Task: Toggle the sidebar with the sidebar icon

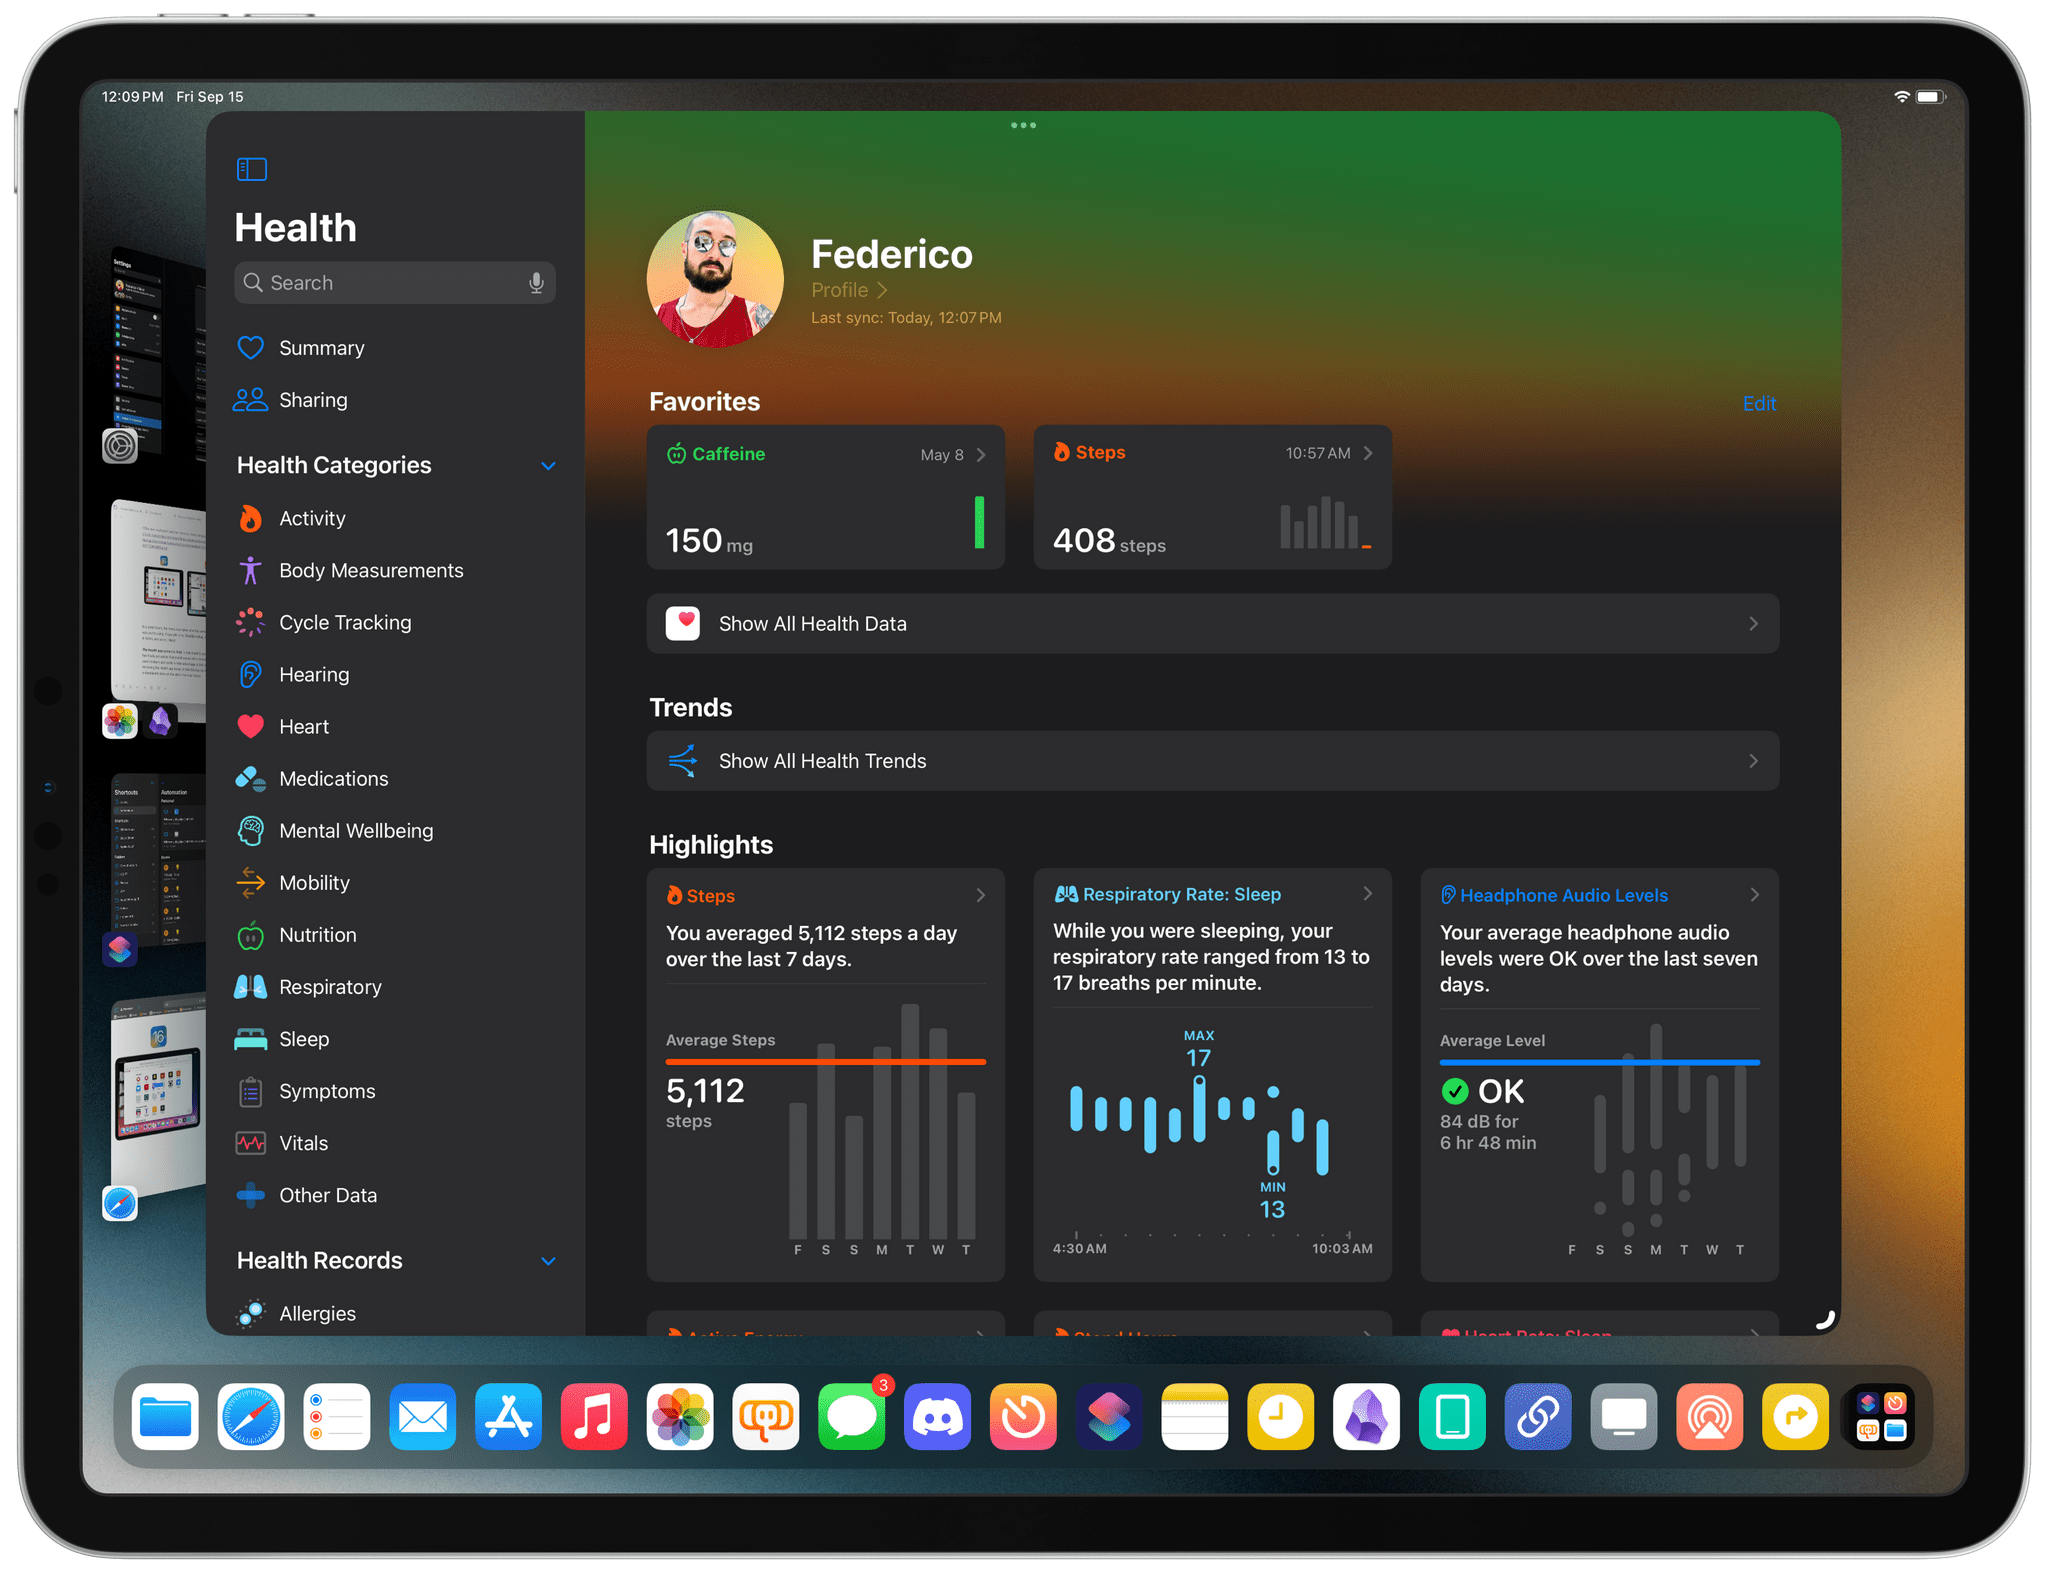Action: point(251,169)
